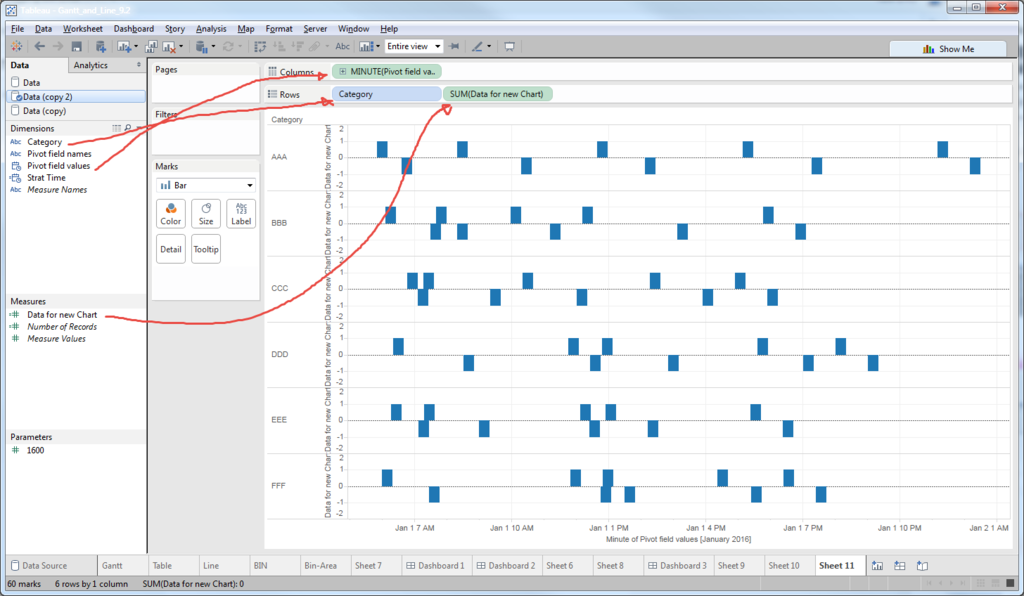Open the Bar mark type dropdown

point(206,185)
